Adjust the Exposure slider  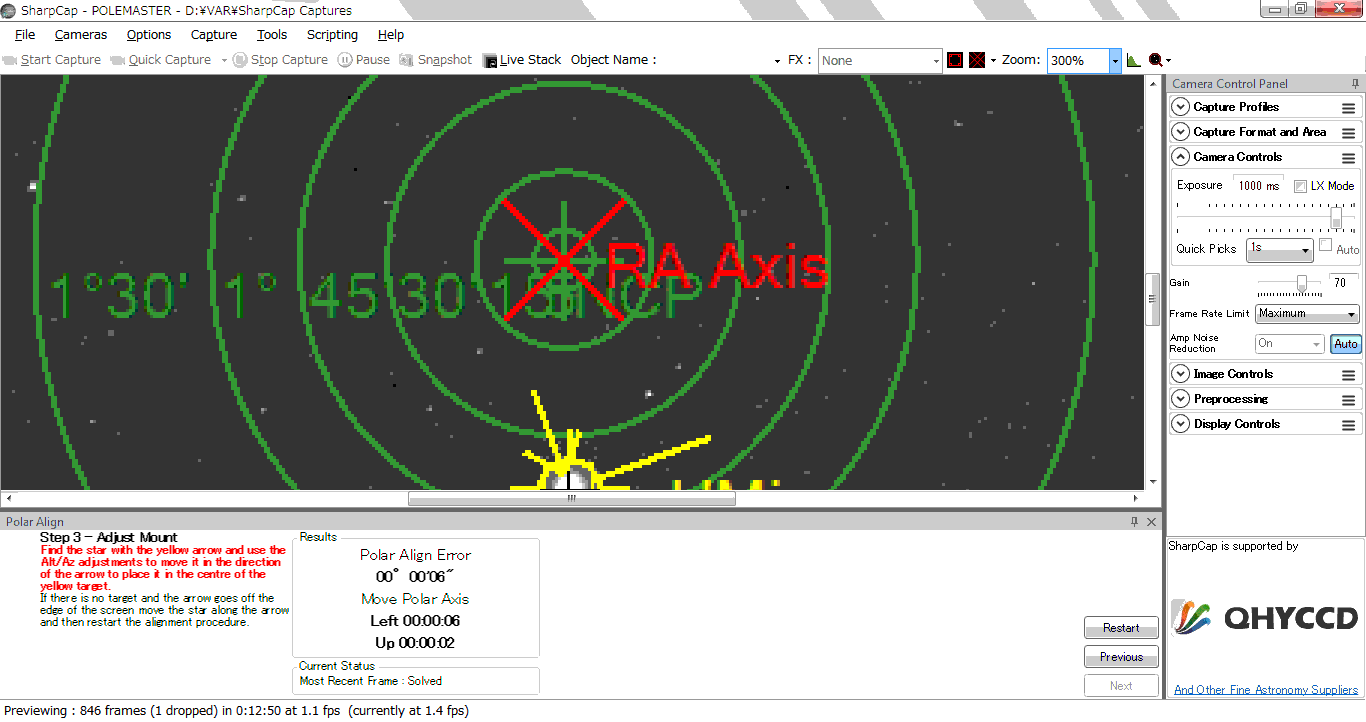coord(1336,216)
